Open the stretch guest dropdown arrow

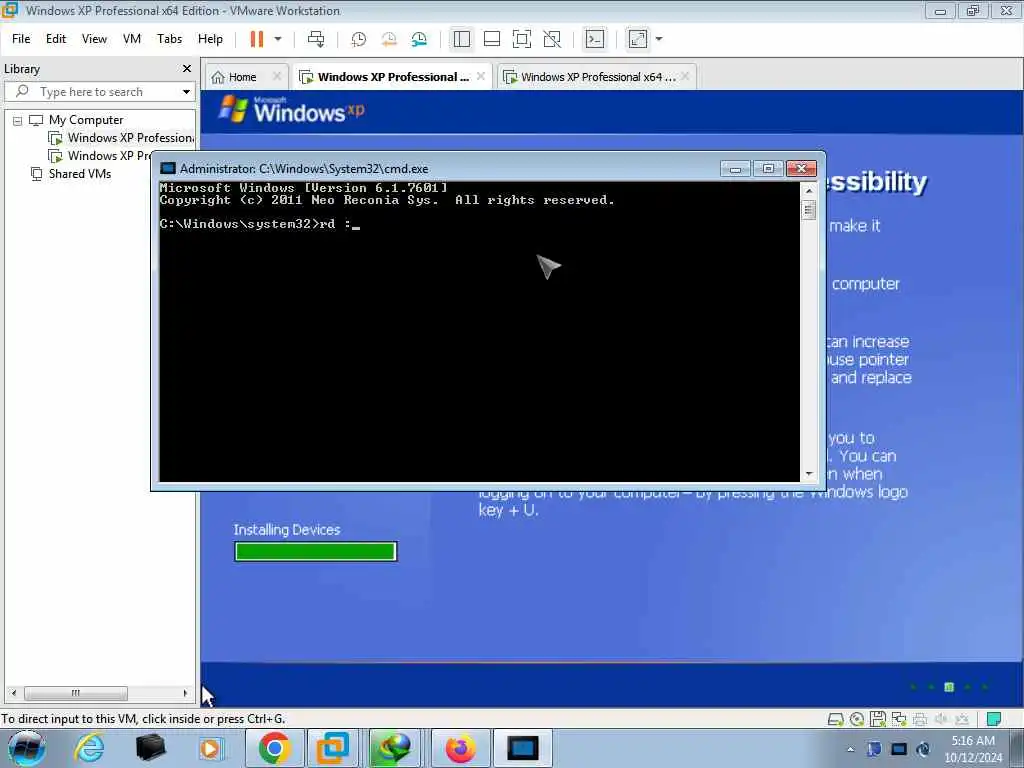[659, 39]
